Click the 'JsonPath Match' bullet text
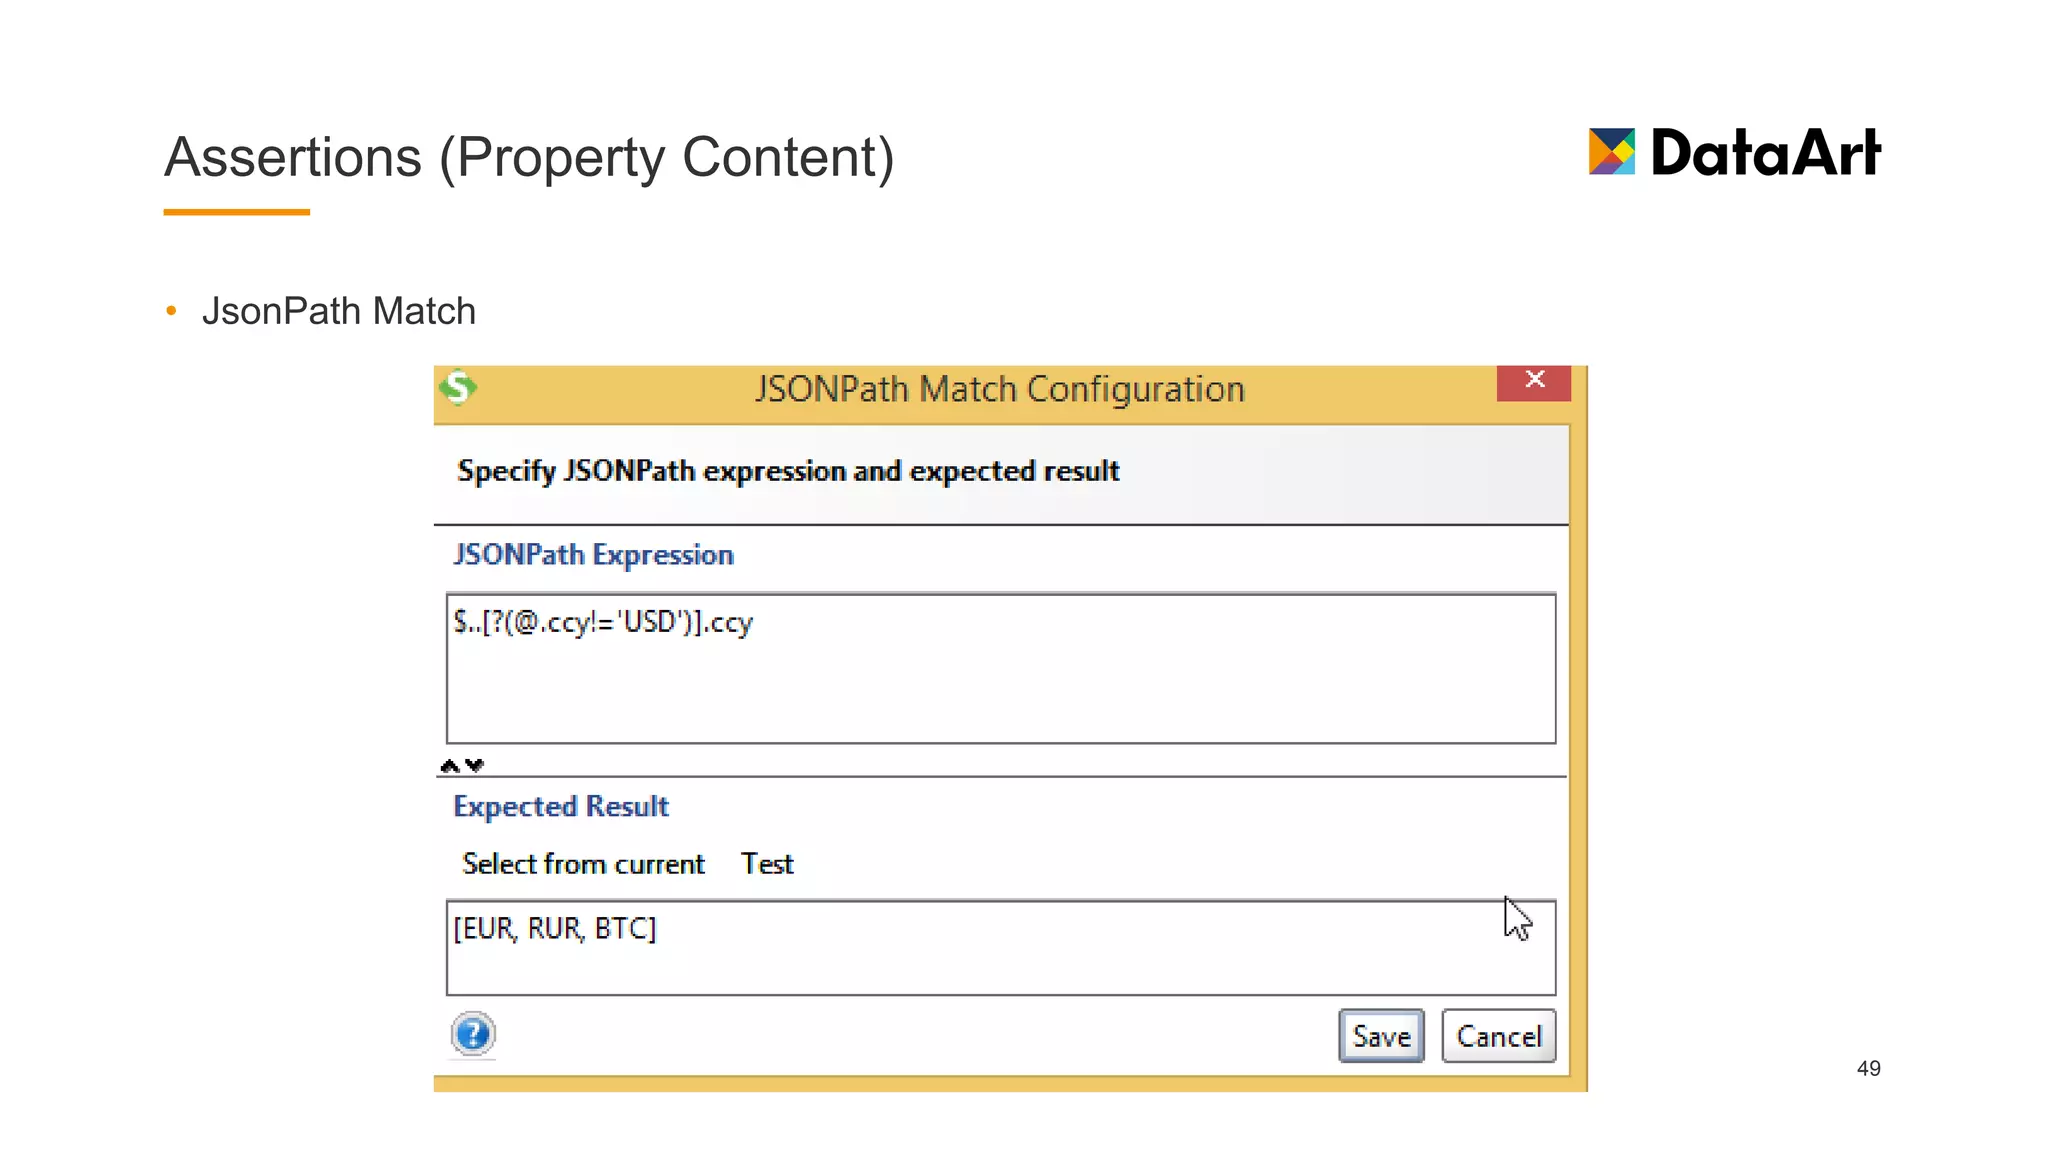This screenshot has width=2048, height=1152. pyautogui.click(x=339, y=311)
